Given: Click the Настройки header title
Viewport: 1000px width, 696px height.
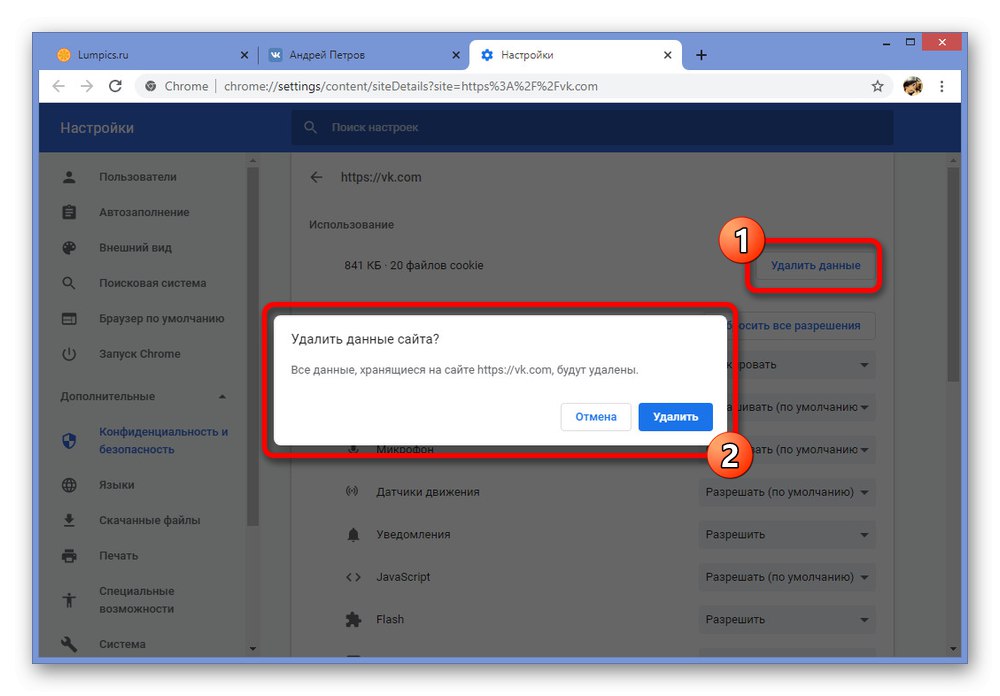Looking at the screenshot, I should (97, 128).
